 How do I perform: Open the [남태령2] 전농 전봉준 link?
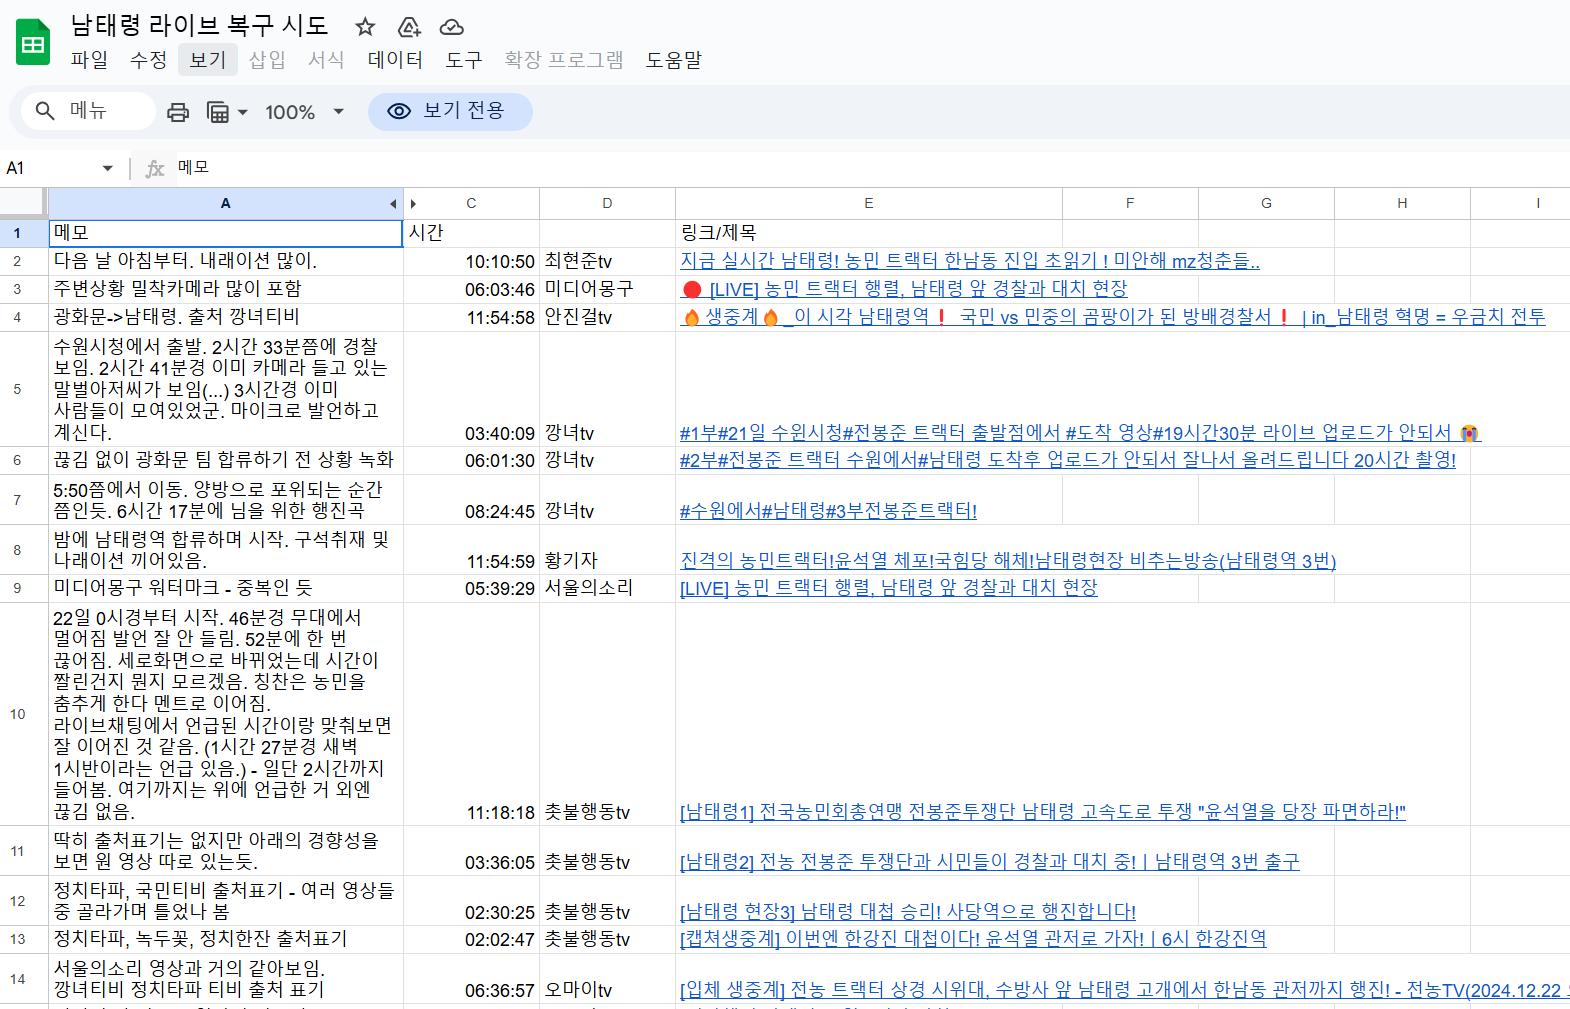coord(989,862)
